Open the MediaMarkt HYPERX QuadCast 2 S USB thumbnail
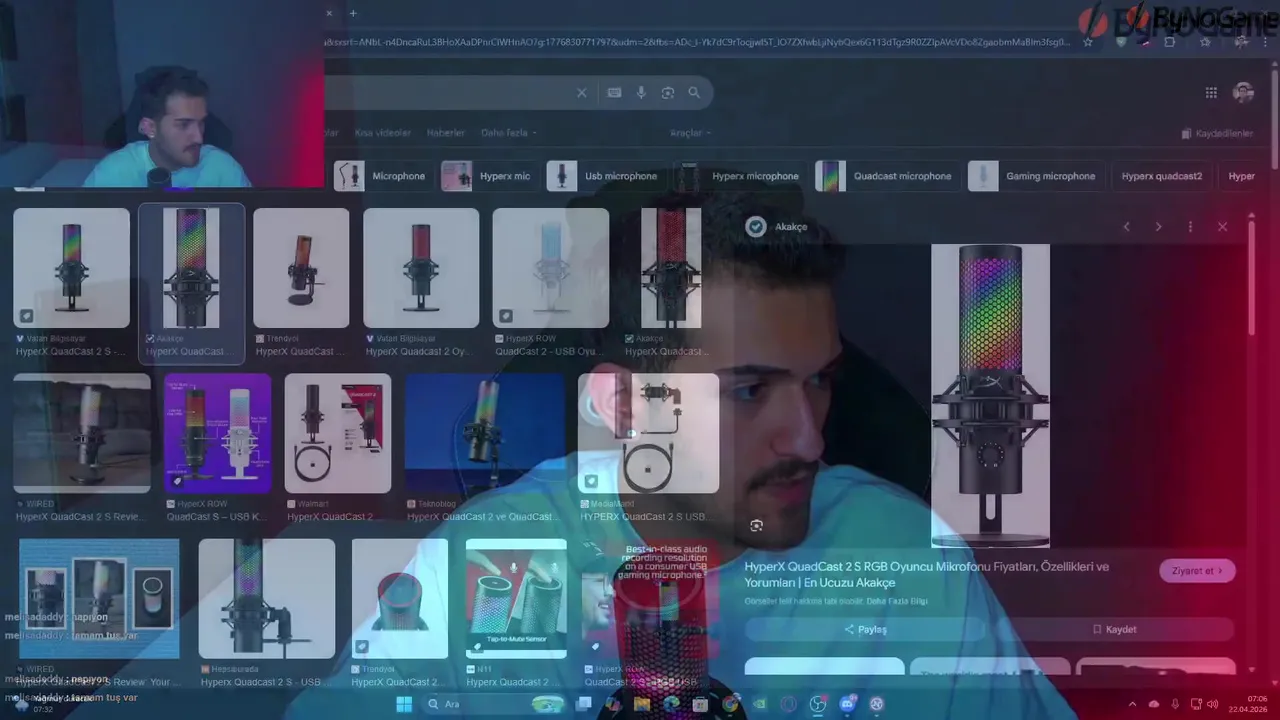The width and height of the screenshot is (1280, 720). [648, 433]
